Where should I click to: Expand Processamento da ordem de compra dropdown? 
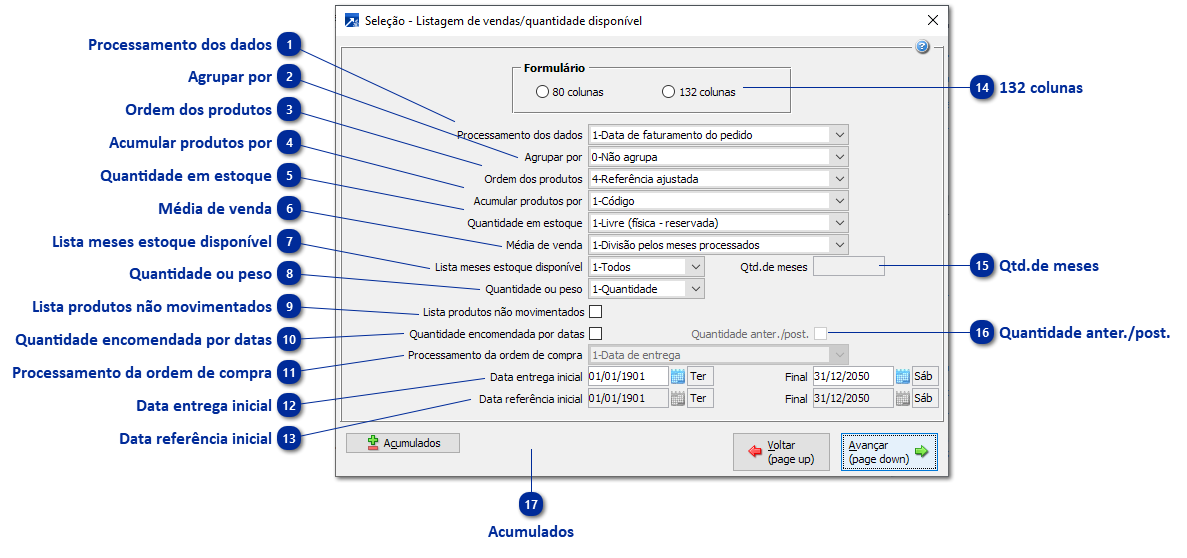point(839,355)
